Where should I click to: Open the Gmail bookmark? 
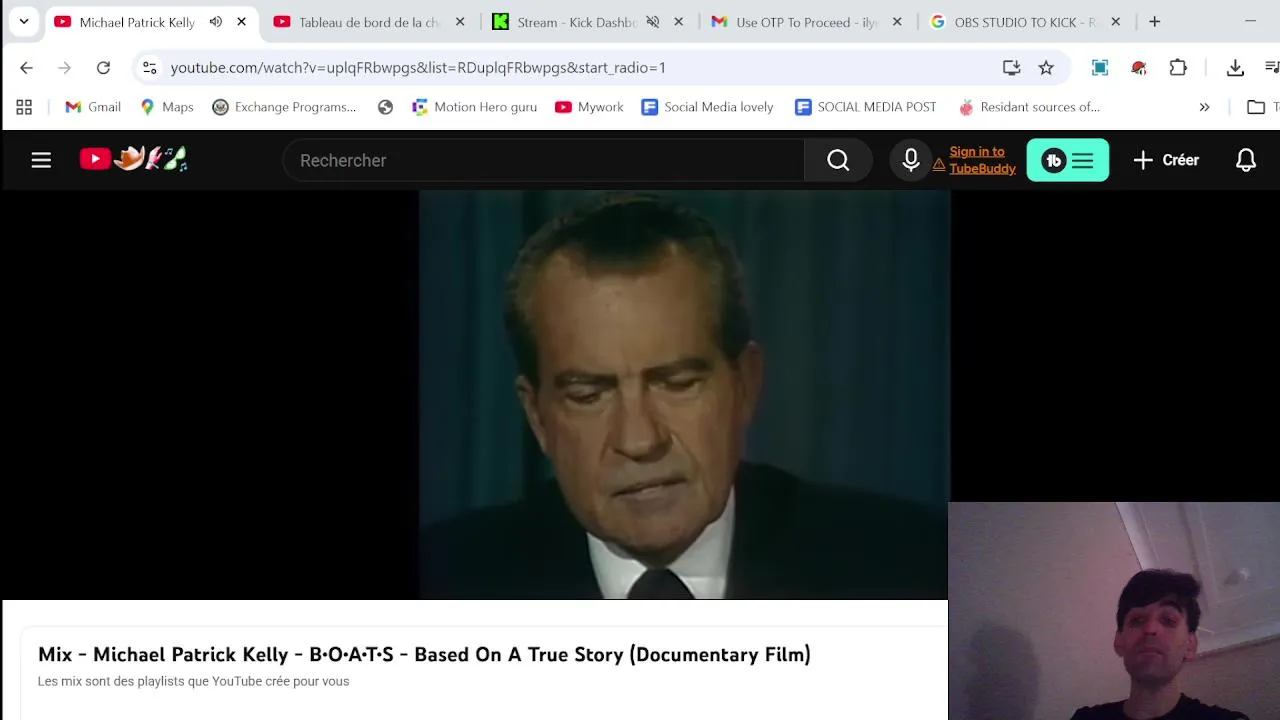click(x=93, y=107)
